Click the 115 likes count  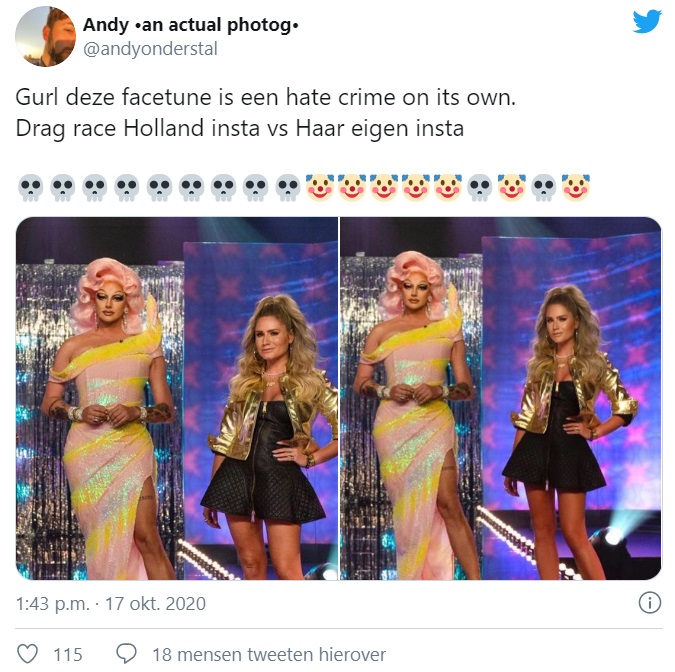[x=68, y=654]
